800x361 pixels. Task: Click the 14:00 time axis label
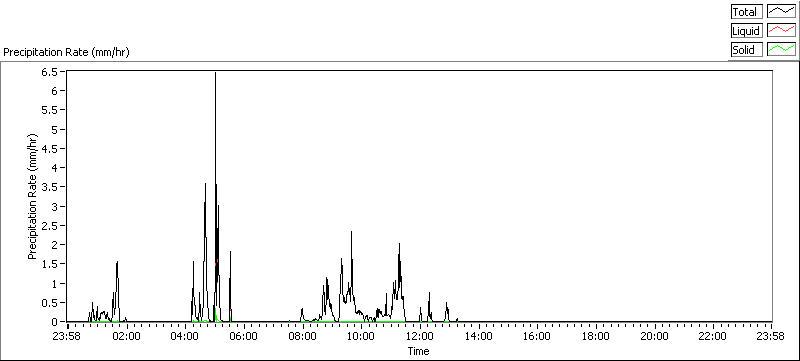tap(479, 336)
